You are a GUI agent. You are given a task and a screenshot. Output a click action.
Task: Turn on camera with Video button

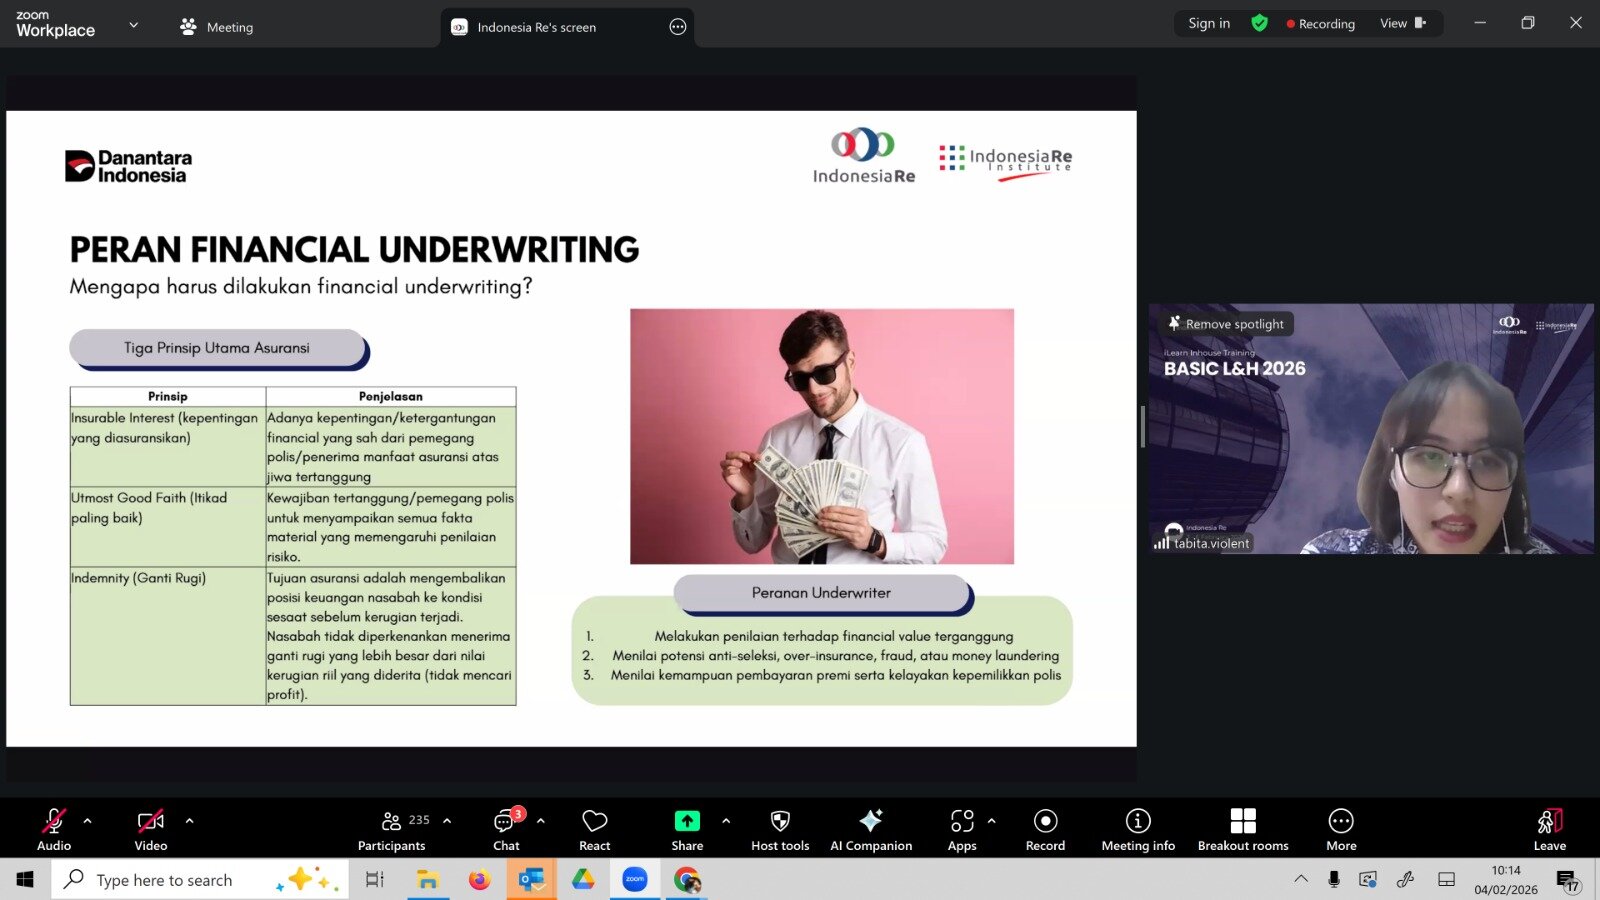[x=151, y=829]
